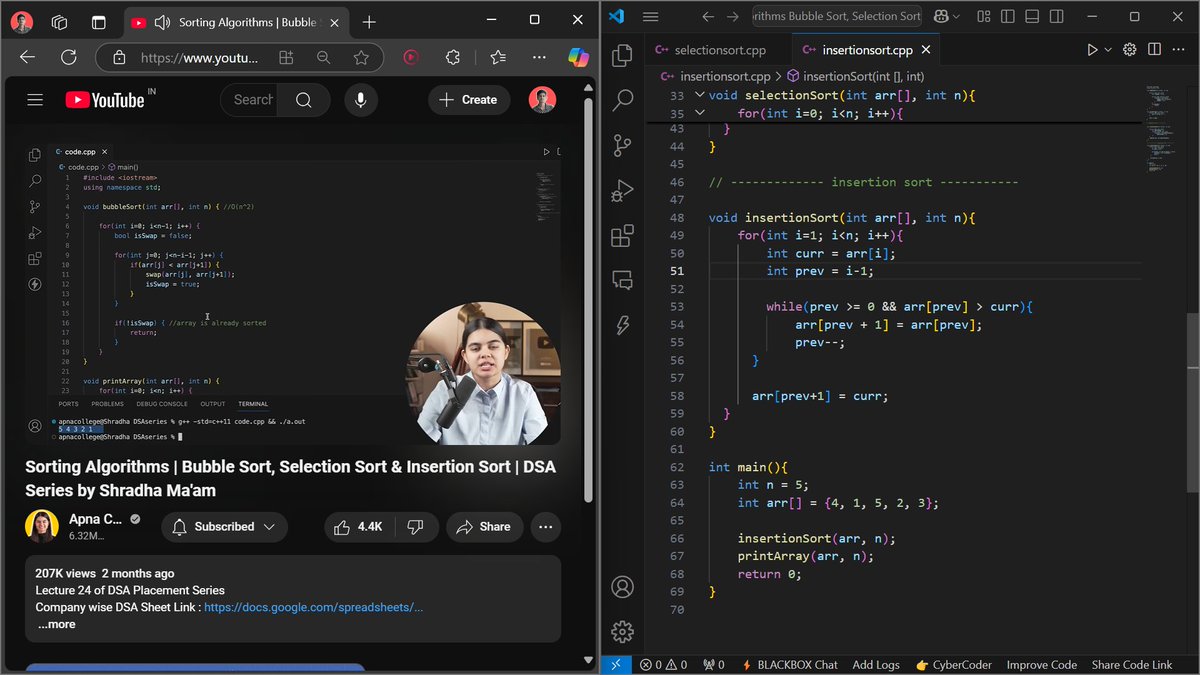Open VS Code Accounts menu
The width and height of the screenshot is (1200, 675).
click(x=622, y=586)
